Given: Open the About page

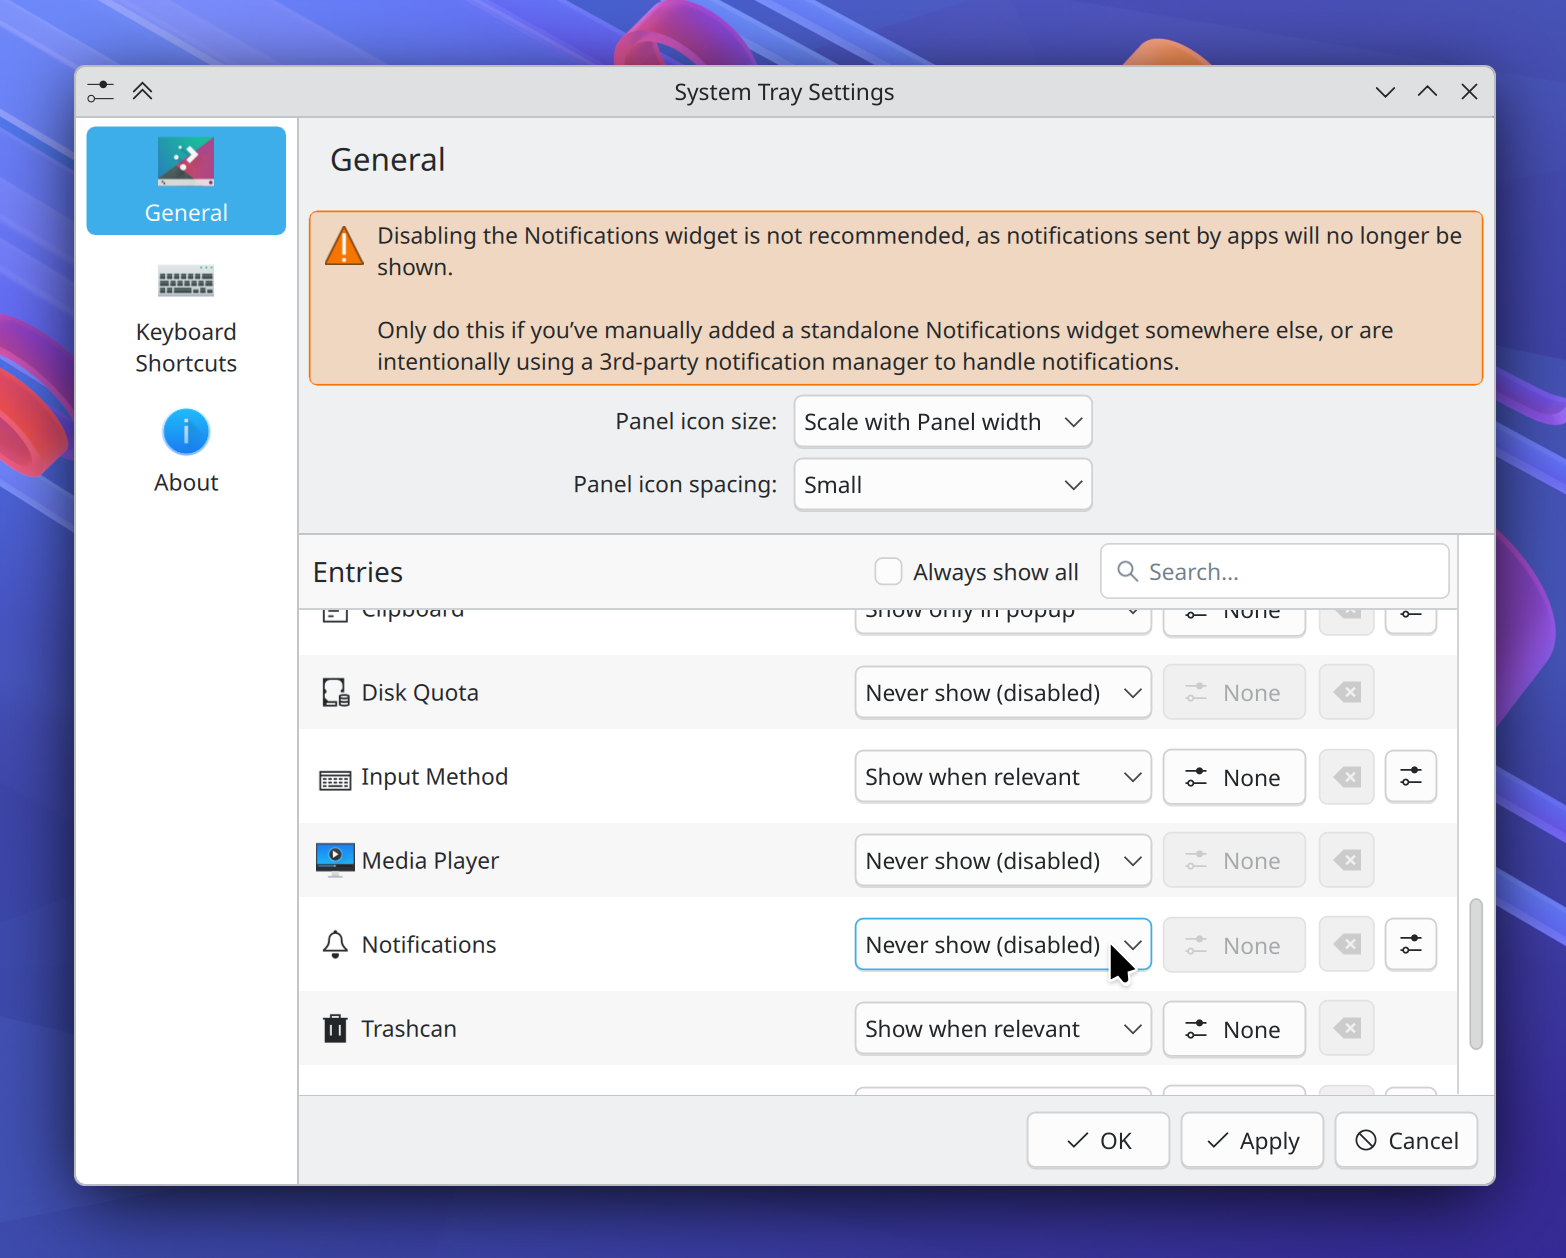Looking at the screenshot, I should click(x=186, y=450).
